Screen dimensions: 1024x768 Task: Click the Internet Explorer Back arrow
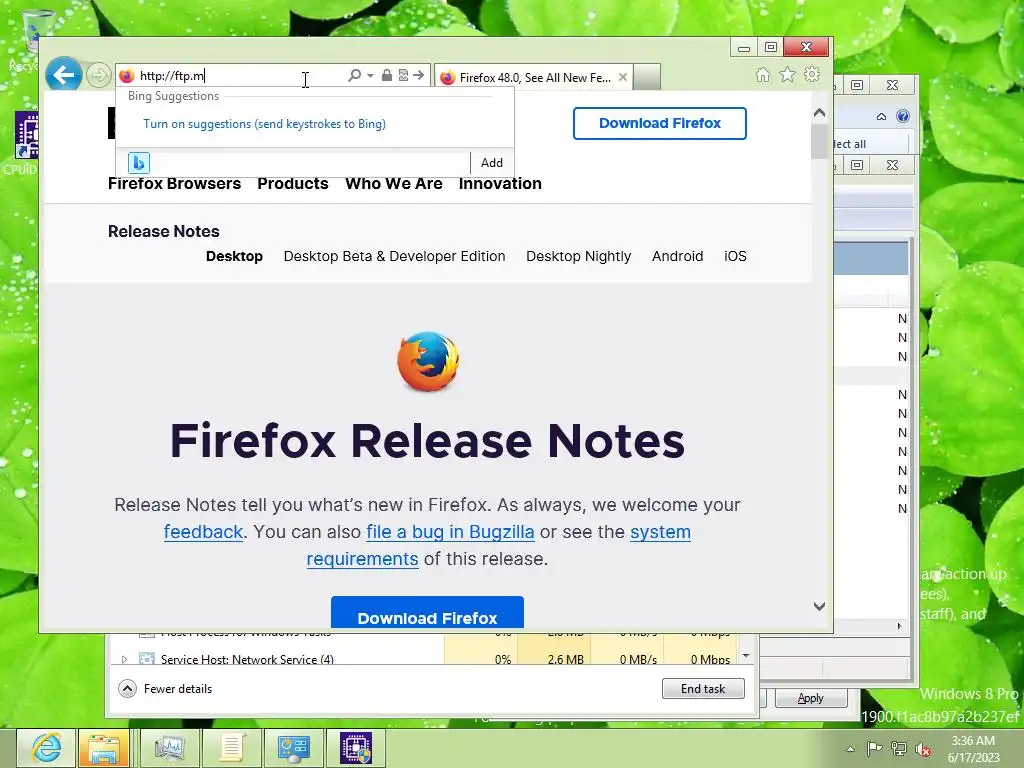(x=63, y=75)
